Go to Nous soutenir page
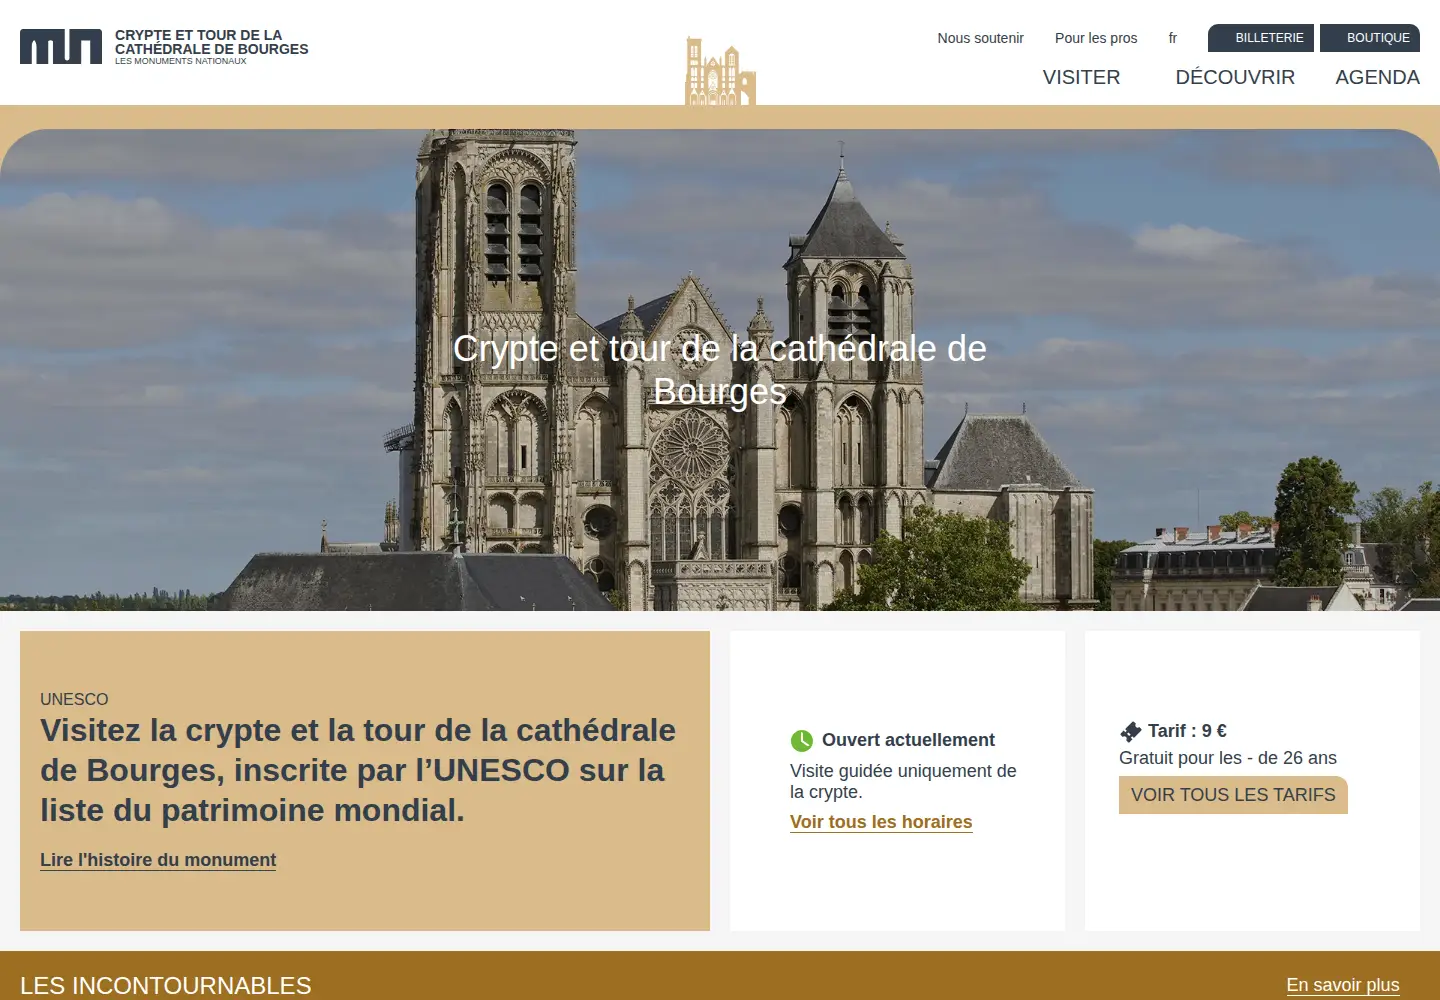Screen dimensions: 1440x1000 point(980,38)
